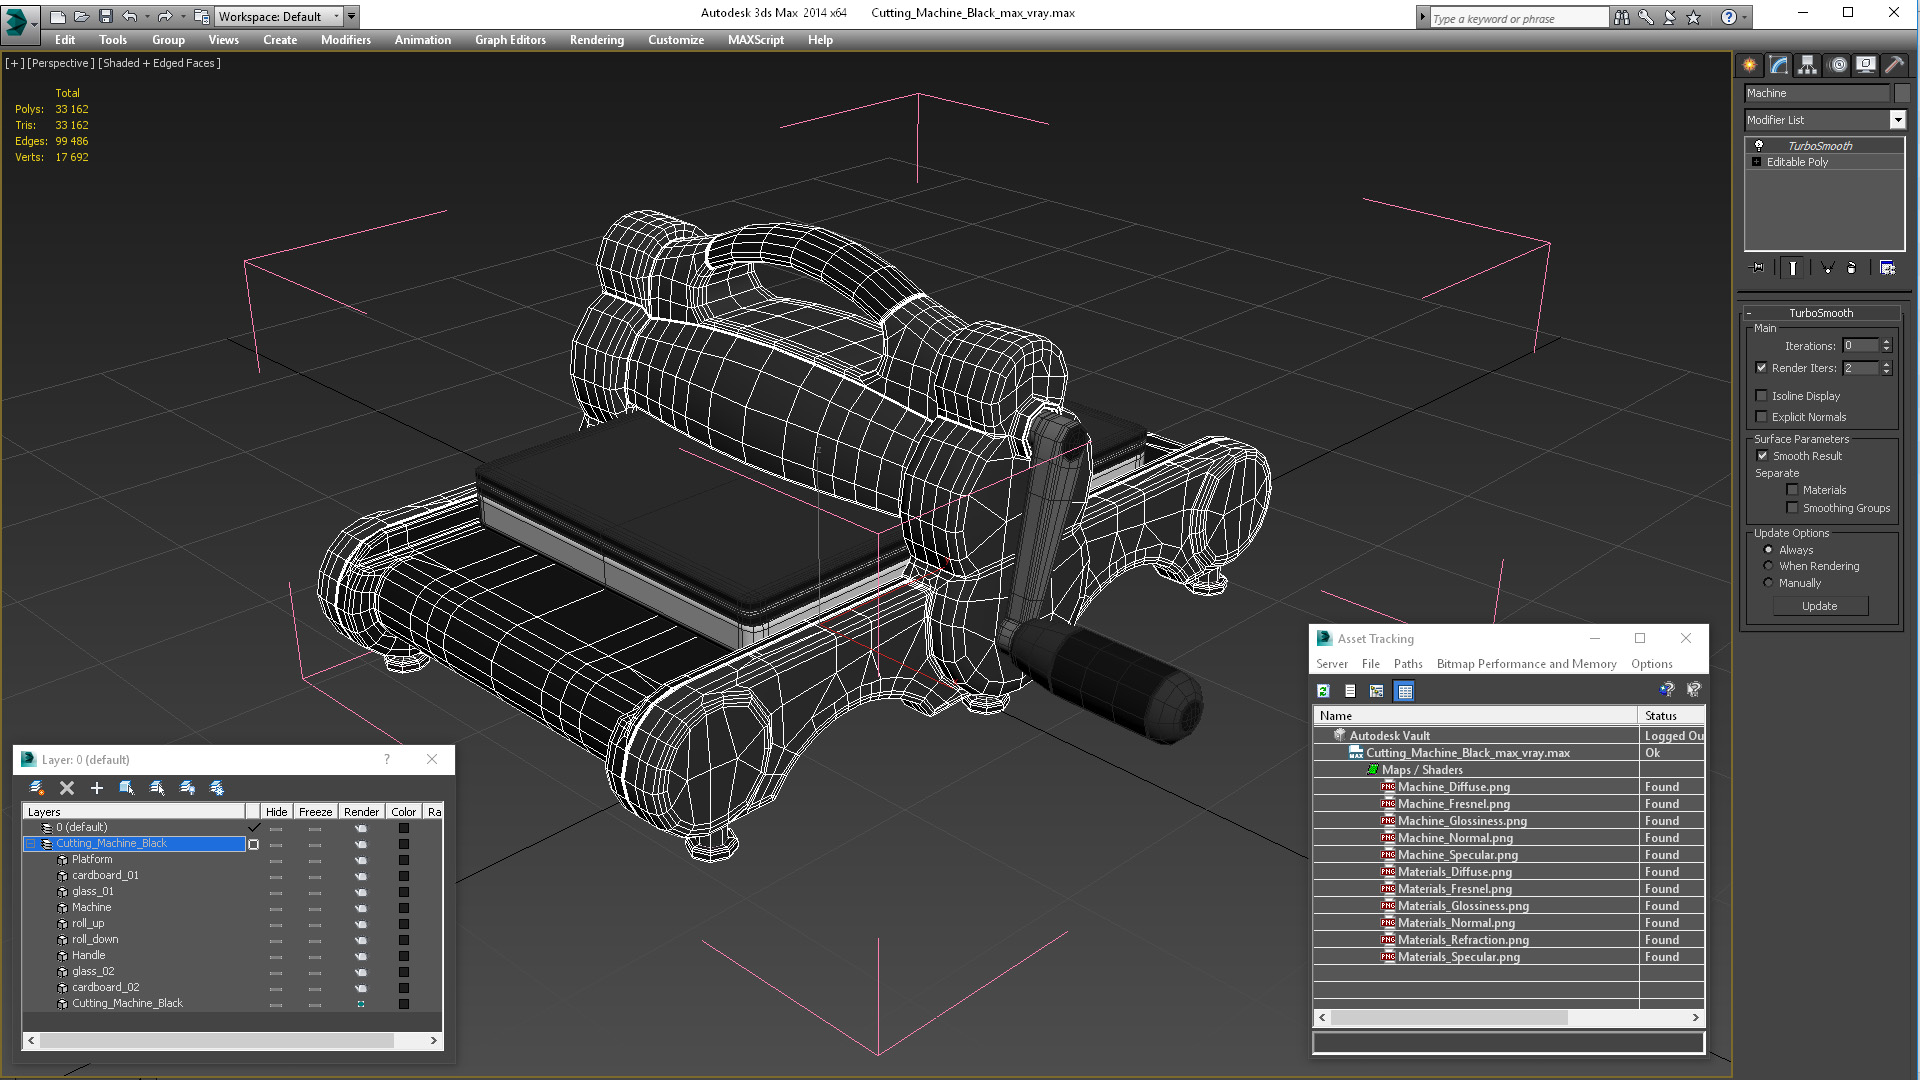The width and height of the screenshot is (1920, 1080).
Task: Click Delete layer X icon
Action: point(67,788)
